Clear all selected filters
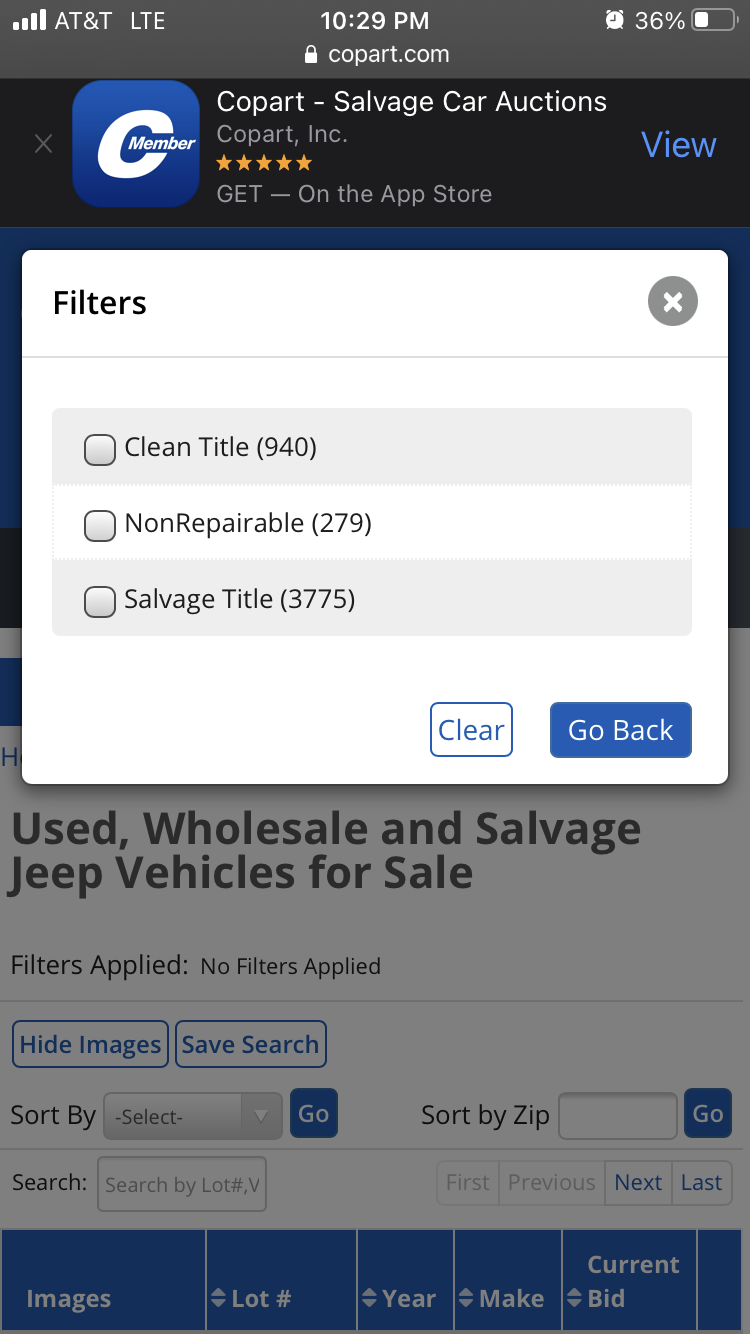The width and height of the screenshot is (750, 1334). tap(471, 730)
